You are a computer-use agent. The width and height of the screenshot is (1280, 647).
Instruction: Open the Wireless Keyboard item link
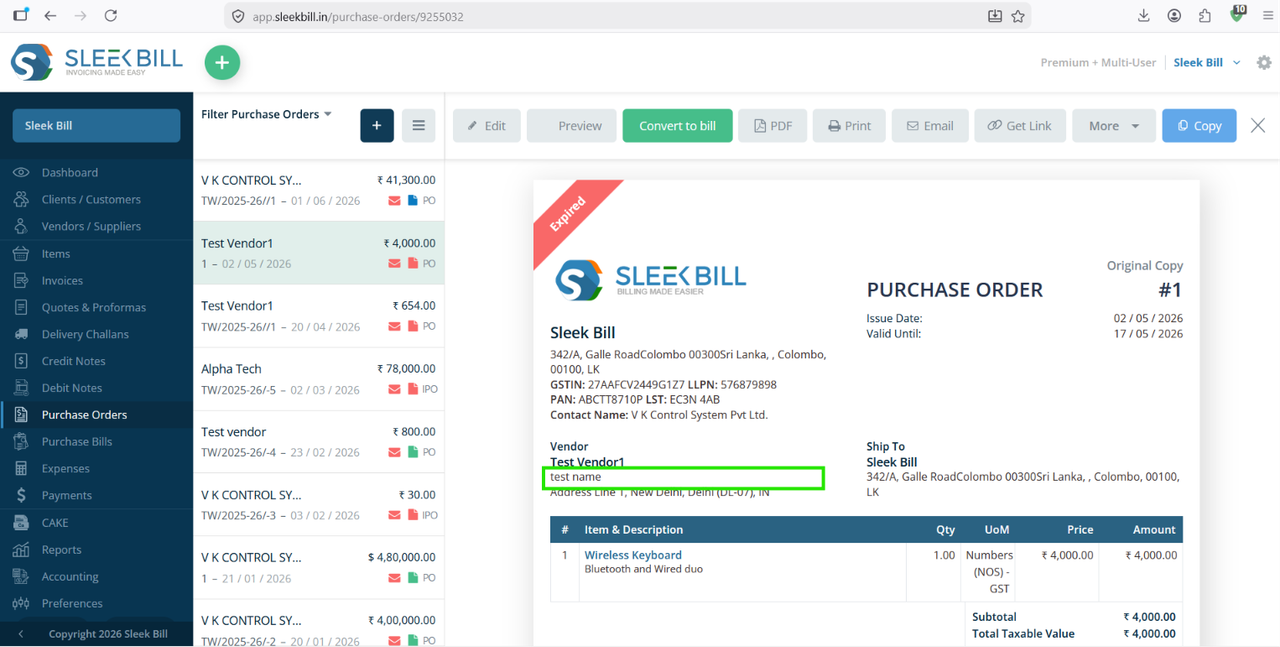click(633, 555)
